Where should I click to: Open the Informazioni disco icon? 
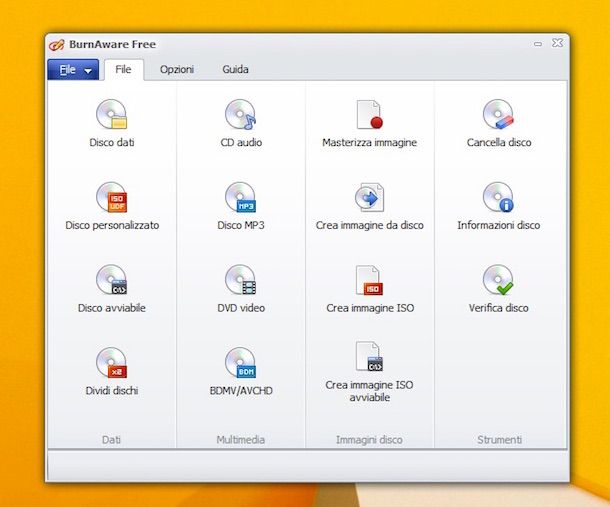tap(498, 197)
